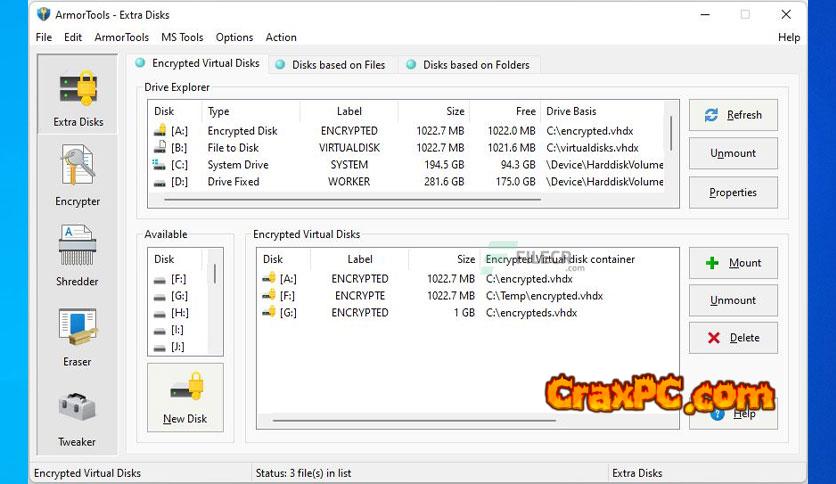Switch to Encrypted Virtual Disks tab
Image resolution: width=836 pixels, height=484 pixels.
pos(197,63)
